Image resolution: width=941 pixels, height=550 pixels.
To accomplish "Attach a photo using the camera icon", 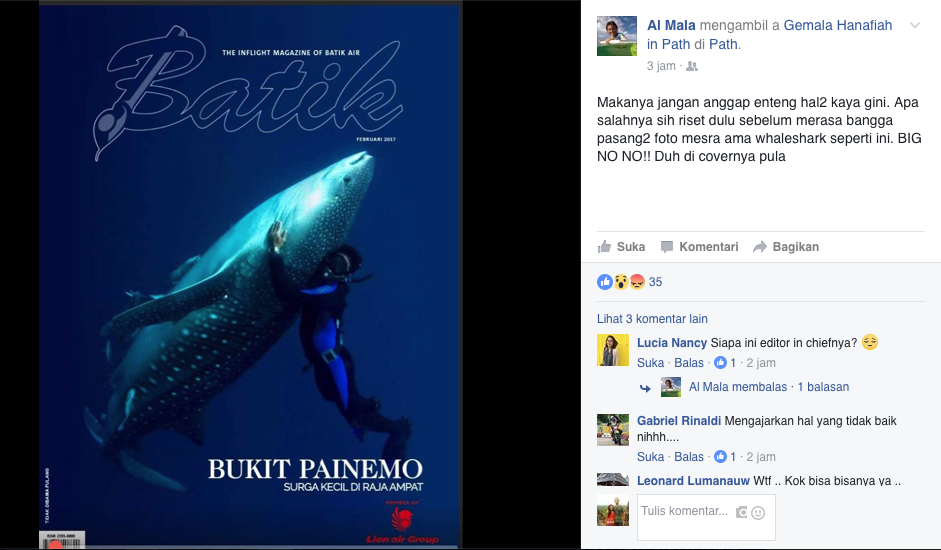I will (742, 512).
